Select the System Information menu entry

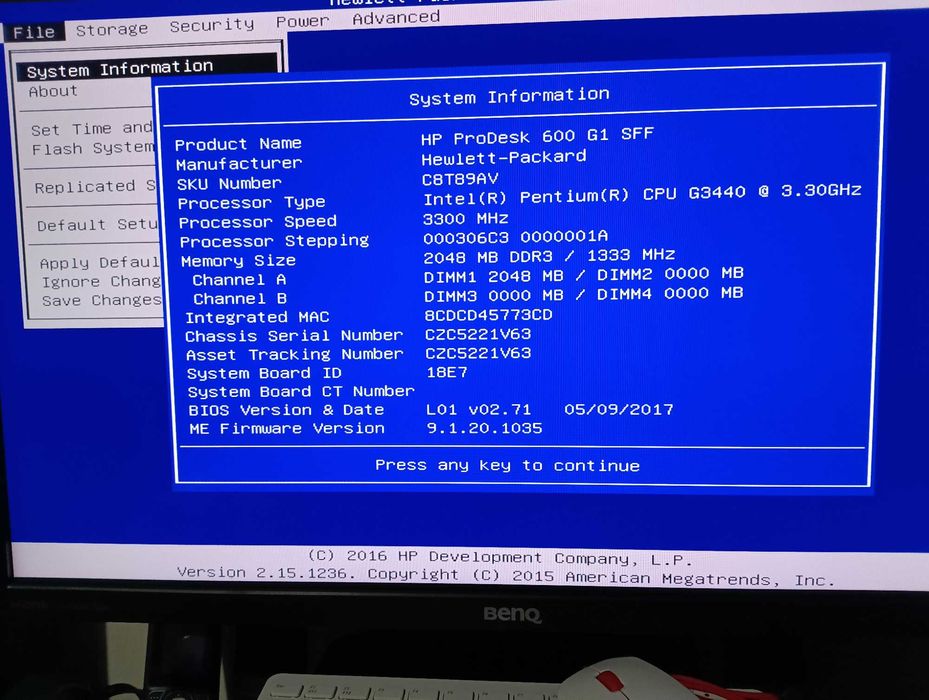(x=147, y=68)
